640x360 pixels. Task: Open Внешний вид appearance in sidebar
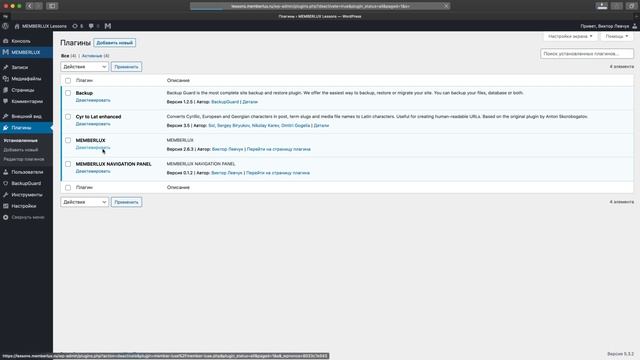pyautogui.click(x=26, y=116)
